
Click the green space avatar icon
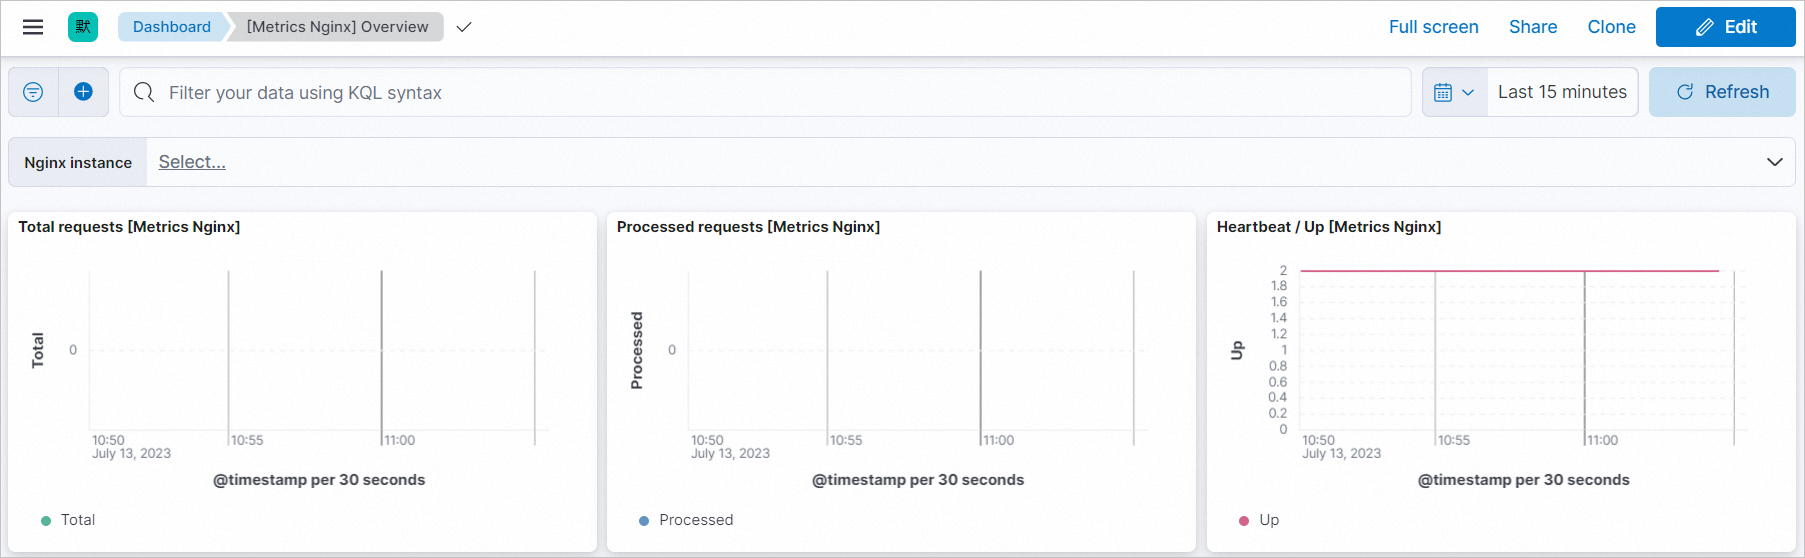83,27
